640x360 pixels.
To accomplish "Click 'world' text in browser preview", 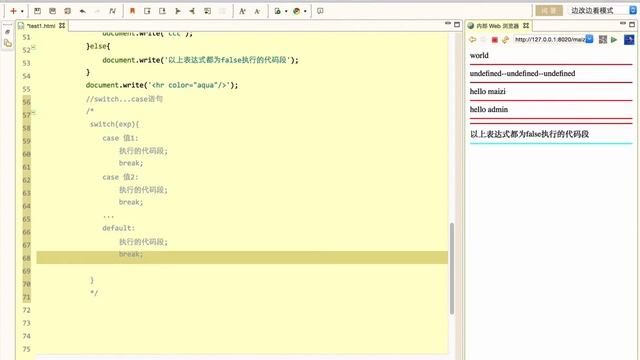I will 479,56.
